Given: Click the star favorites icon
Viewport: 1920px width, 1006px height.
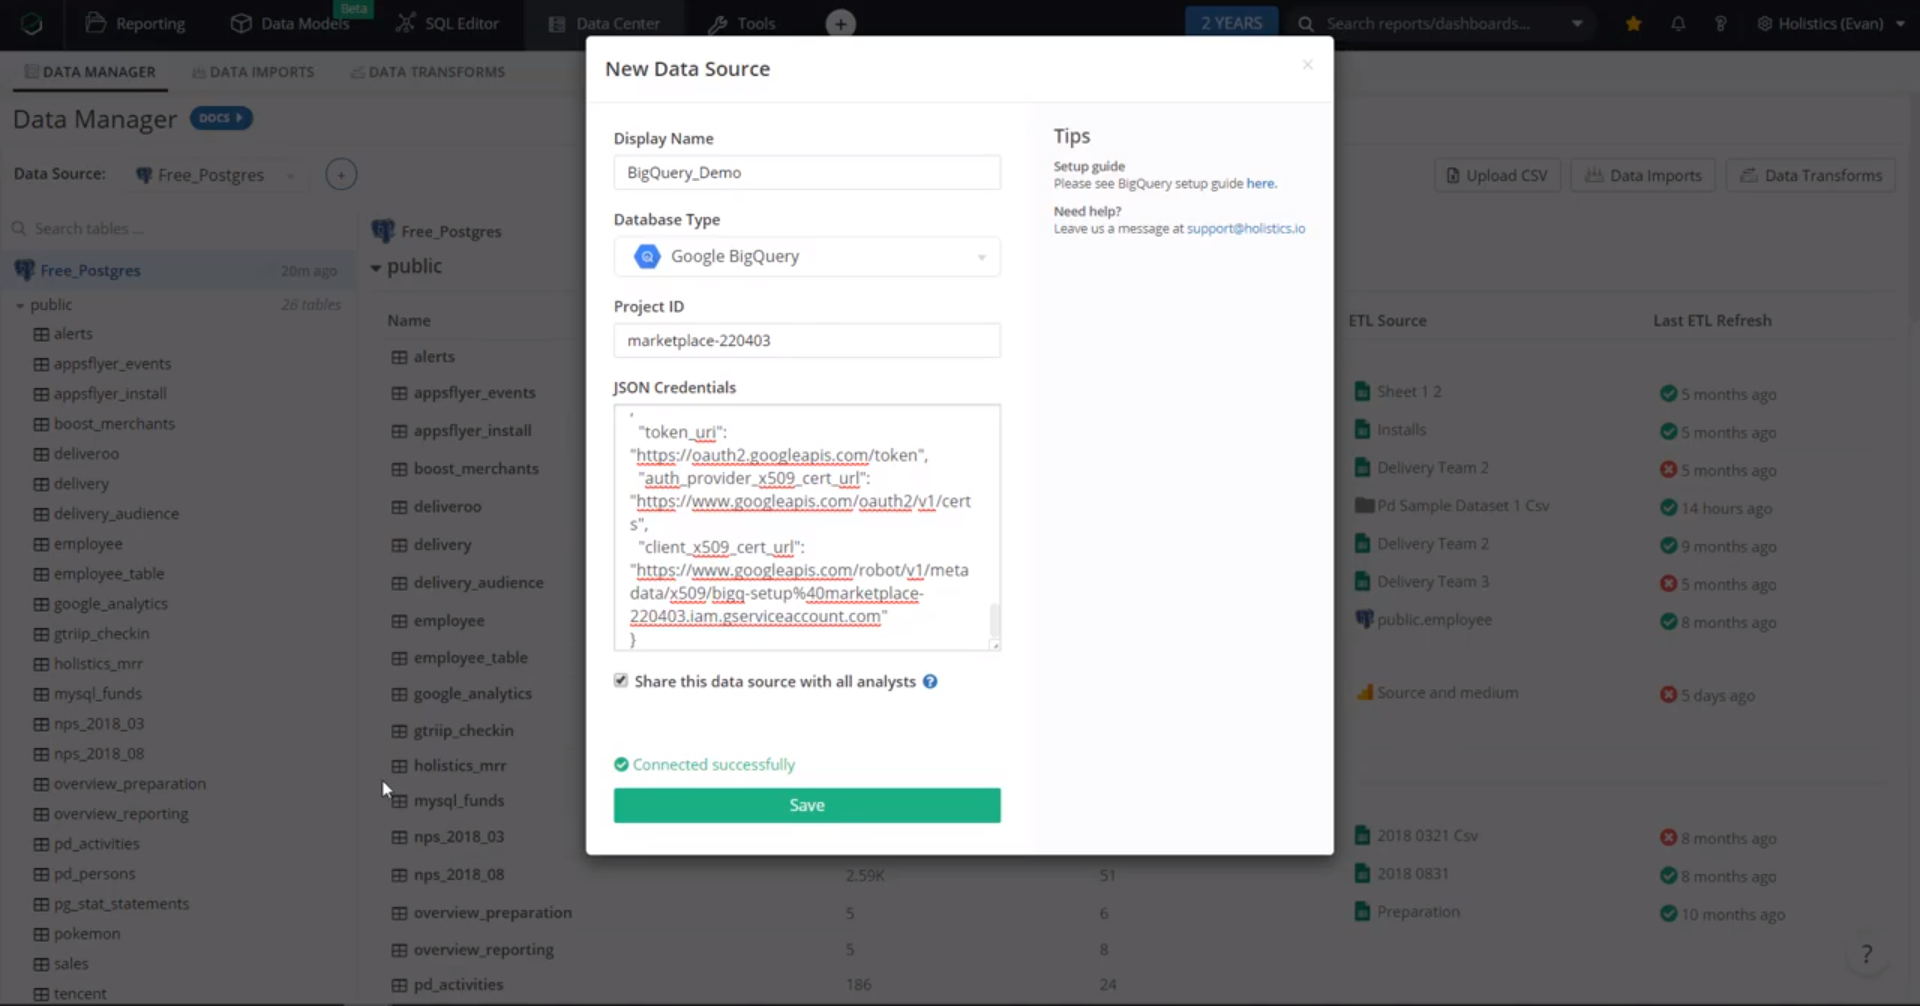Looking at the screenshot, I should coord(1633,23).
